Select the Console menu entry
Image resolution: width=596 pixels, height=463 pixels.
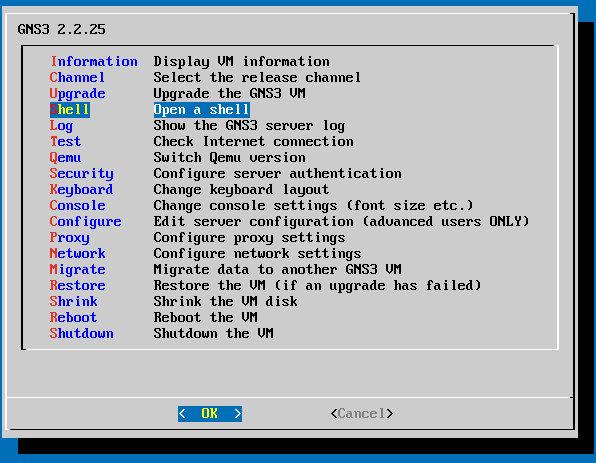78,206
